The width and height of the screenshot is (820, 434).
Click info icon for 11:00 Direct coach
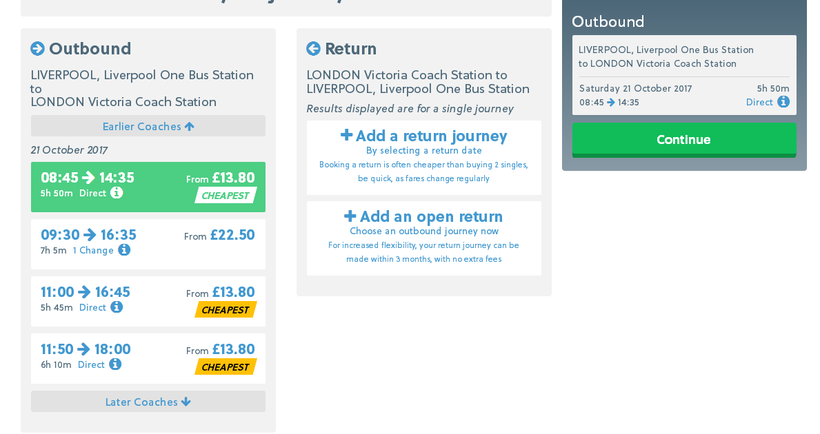pyautogui.click(x=116, y=307)
